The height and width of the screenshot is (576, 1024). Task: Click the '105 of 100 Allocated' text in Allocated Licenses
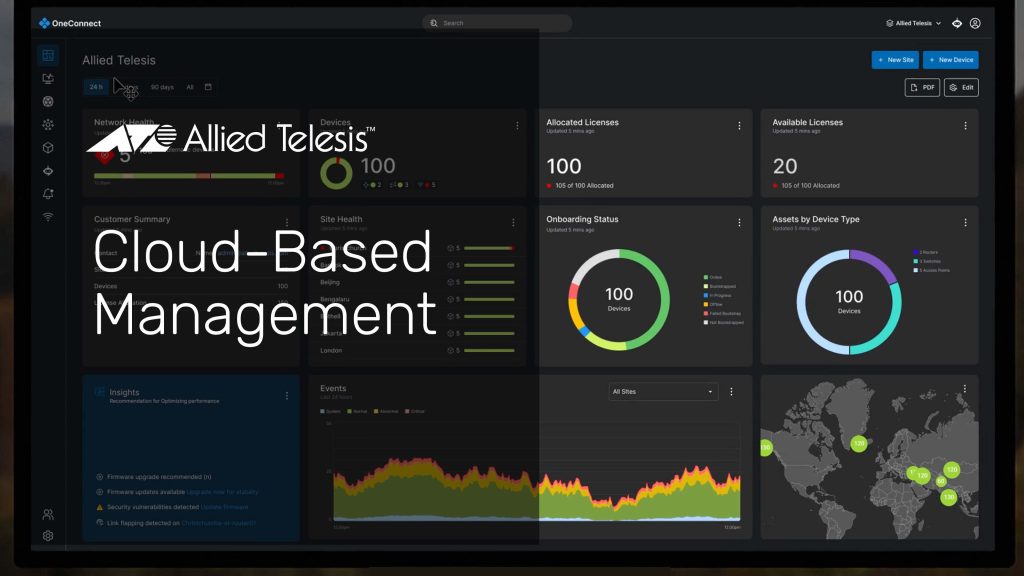(x=584, y=186)
